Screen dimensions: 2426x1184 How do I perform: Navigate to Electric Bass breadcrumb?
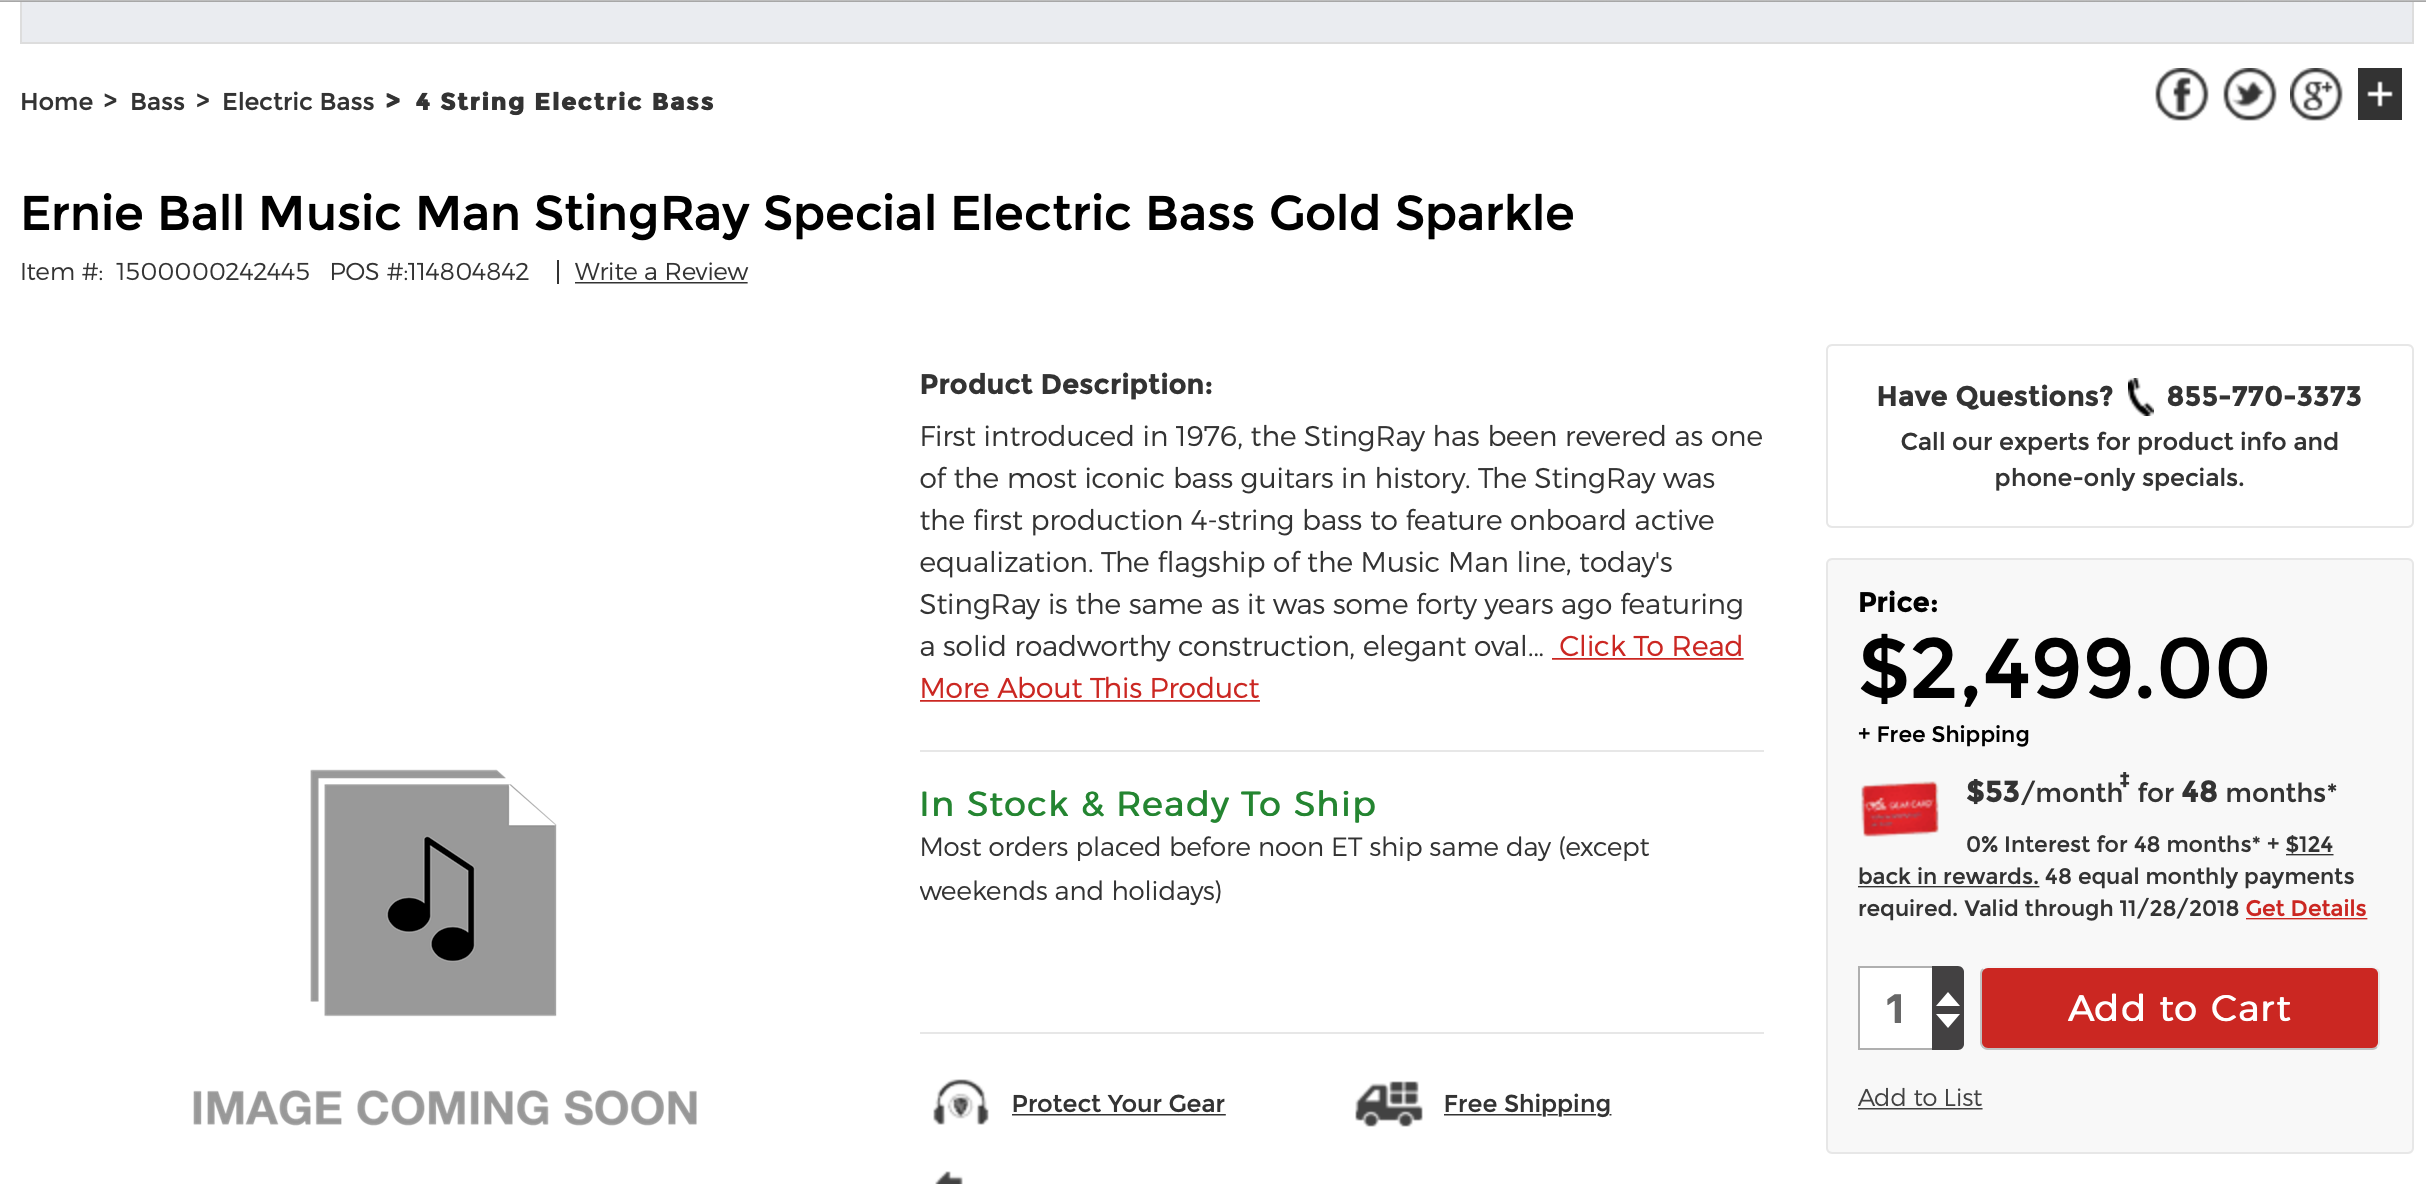[298, 102]
